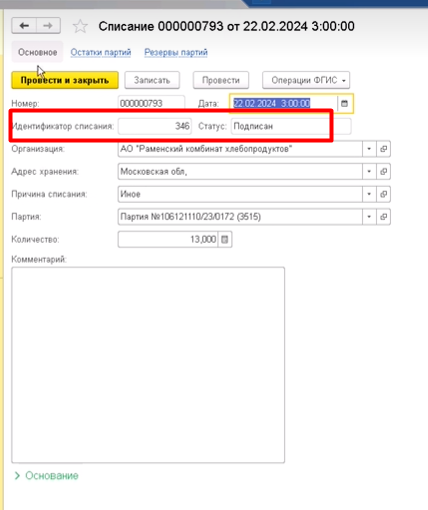Viewport: 428px width, 510px height.
Task: Go forward with the right arrow button
Action: click(48, 26)
